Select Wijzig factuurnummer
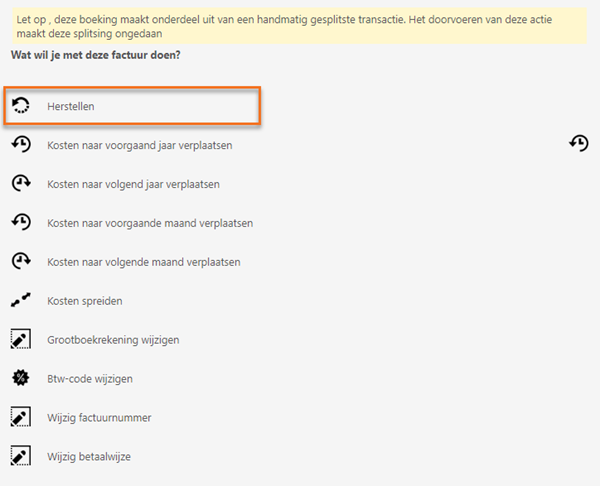600x486 pixels. [x=99, y=418]
